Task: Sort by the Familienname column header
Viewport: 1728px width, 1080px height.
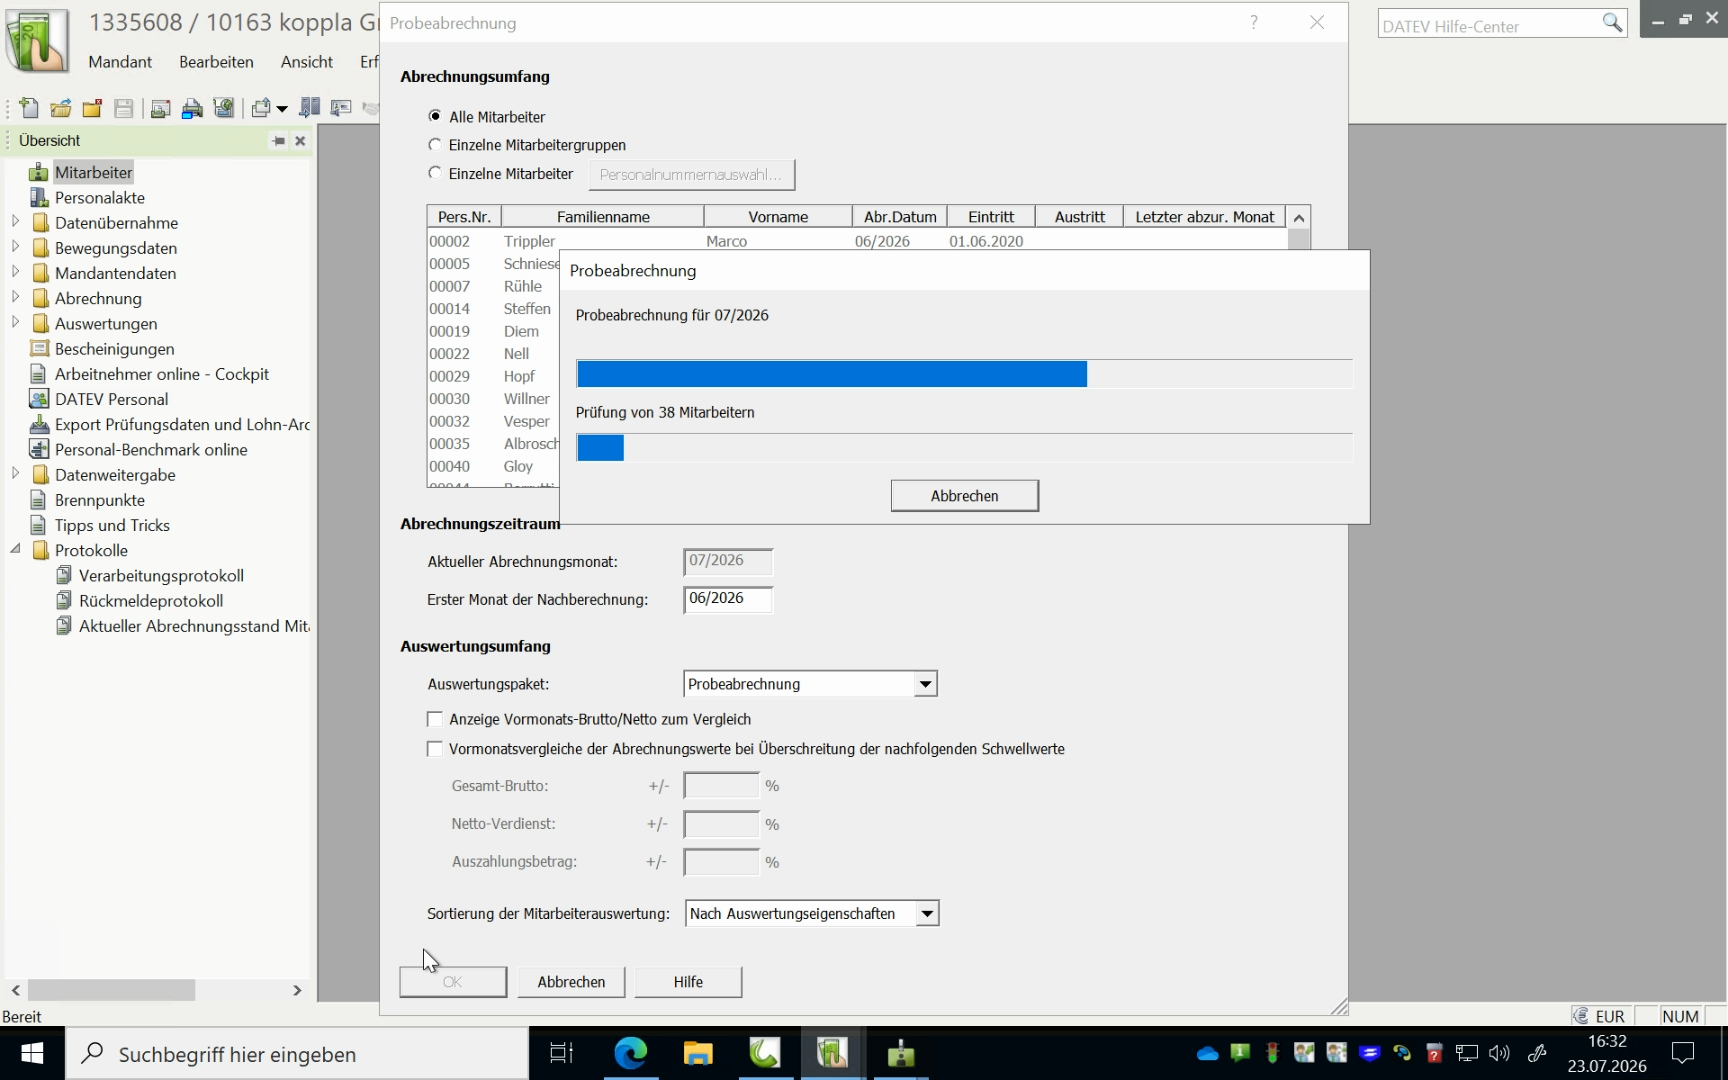Action: 603,217
